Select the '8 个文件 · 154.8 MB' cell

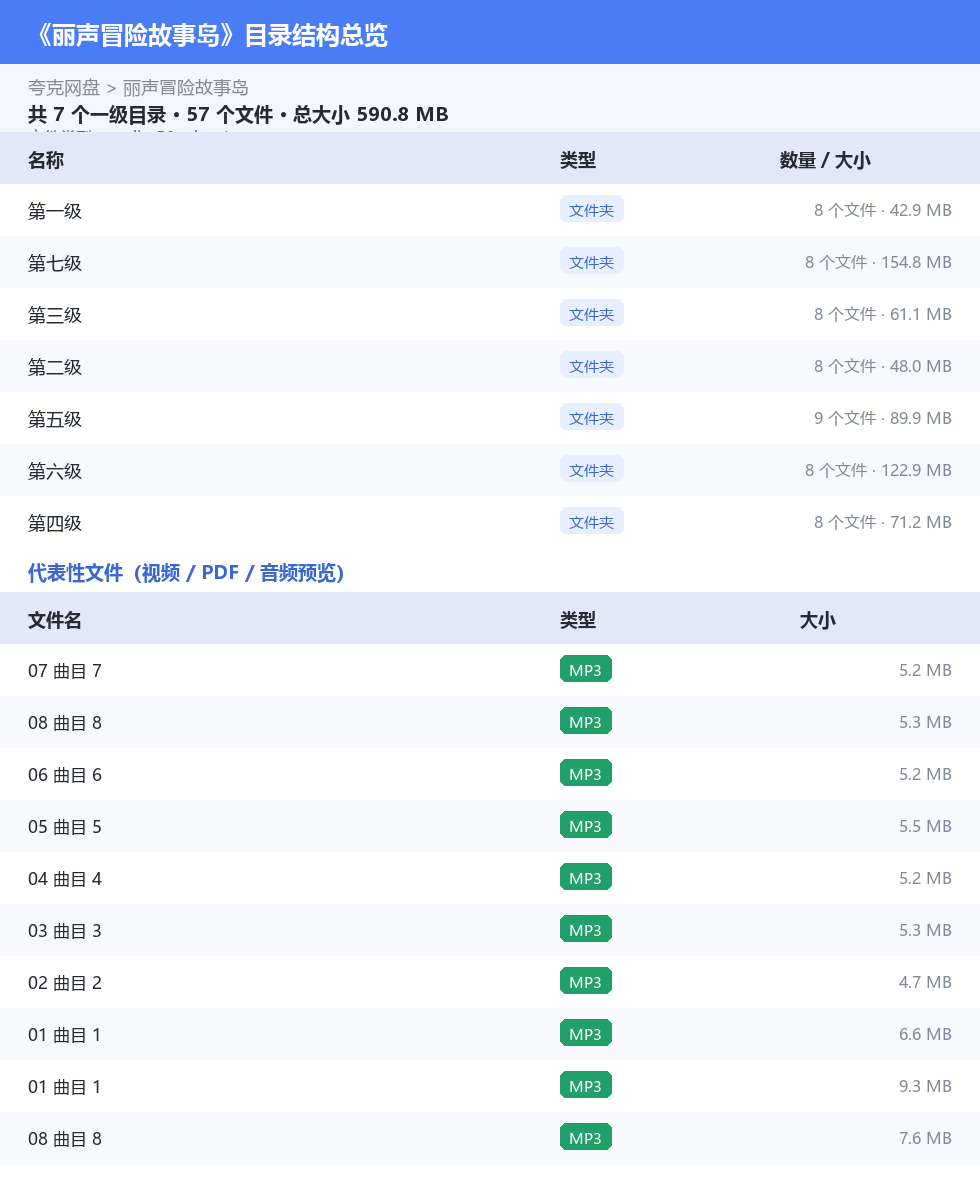coord(878,262)
